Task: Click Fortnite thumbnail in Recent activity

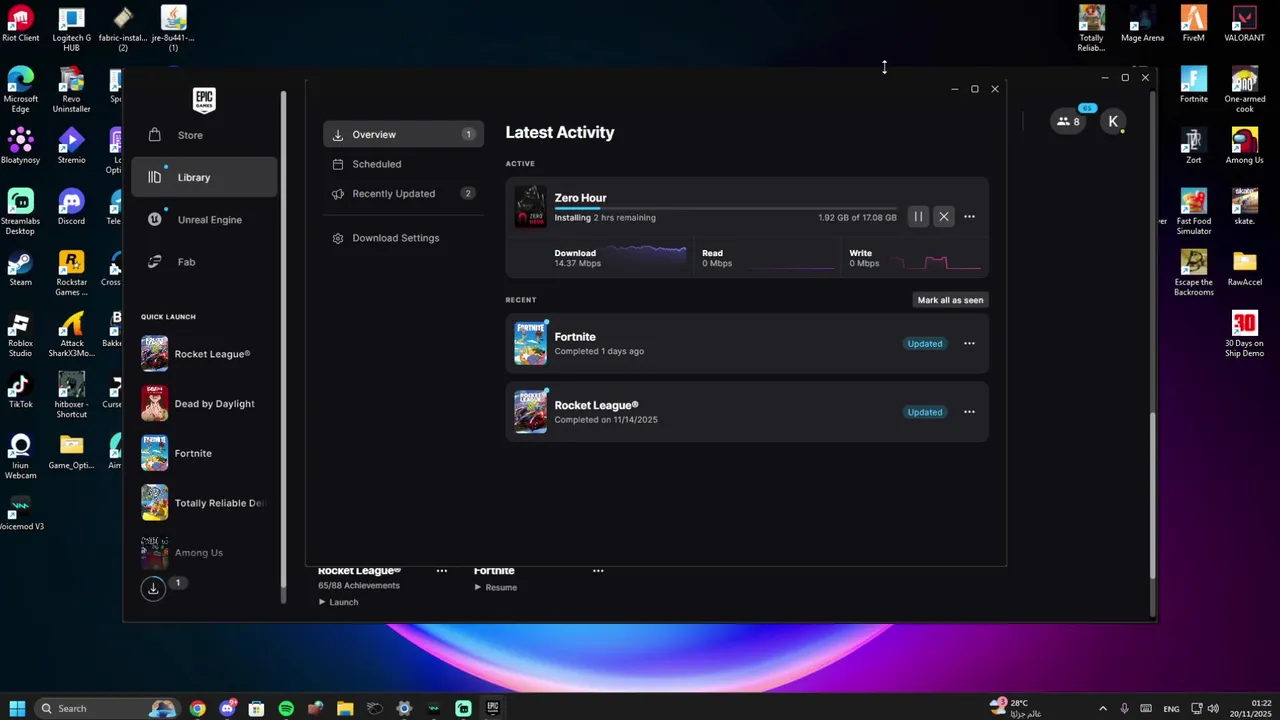Action: point(530,343)
